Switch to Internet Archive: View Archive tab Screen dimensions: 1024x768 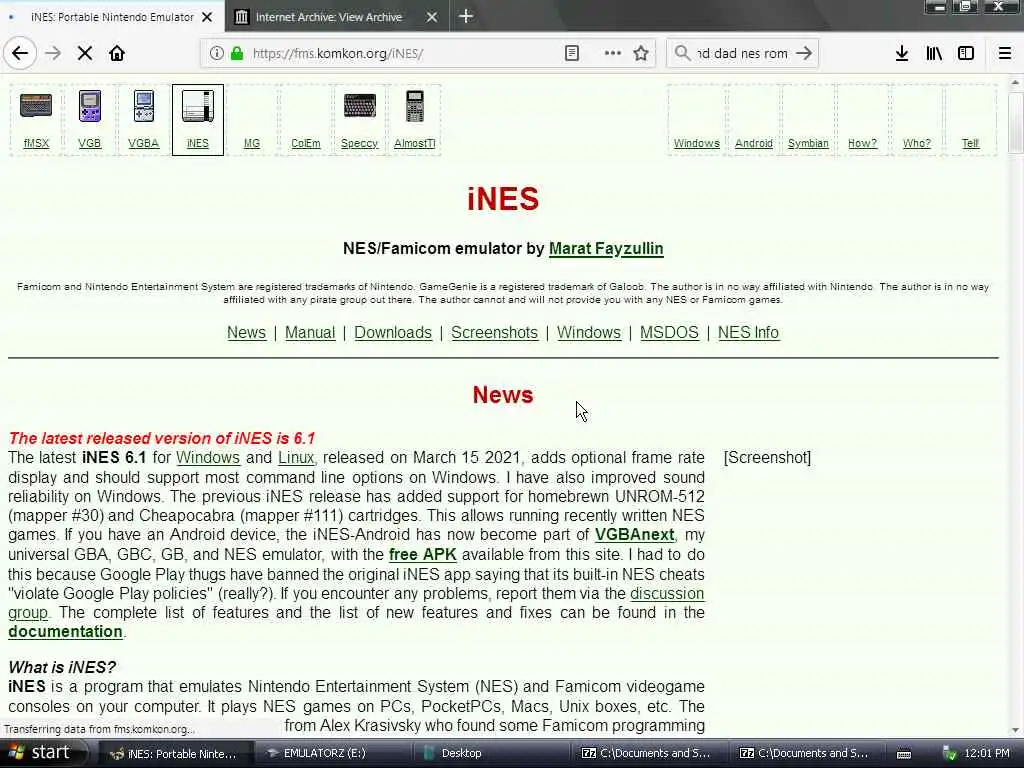(x=328, y=17)
